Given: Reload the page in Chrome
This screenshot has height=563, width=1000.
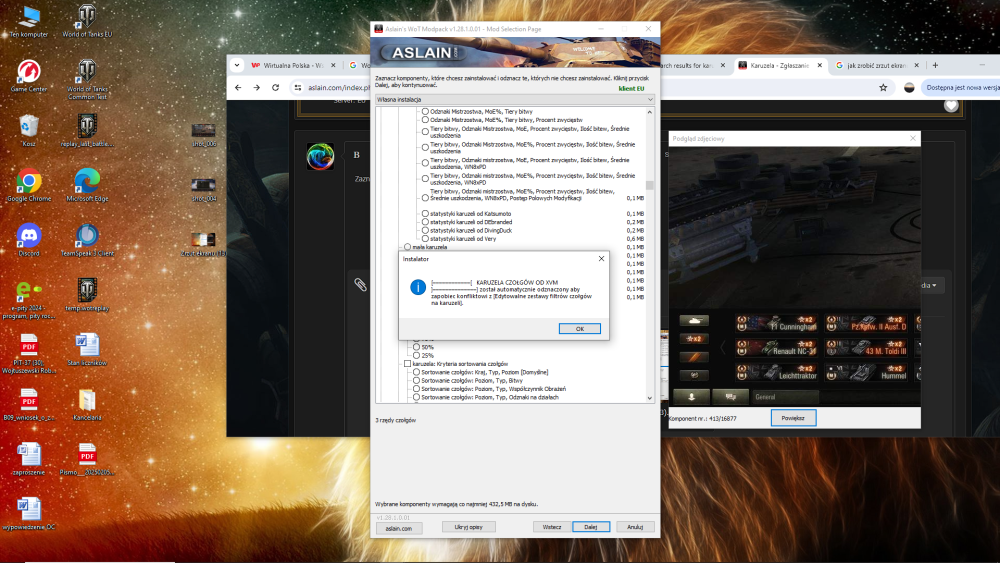Looking at the screenshot, I should (x=276, y=87).
